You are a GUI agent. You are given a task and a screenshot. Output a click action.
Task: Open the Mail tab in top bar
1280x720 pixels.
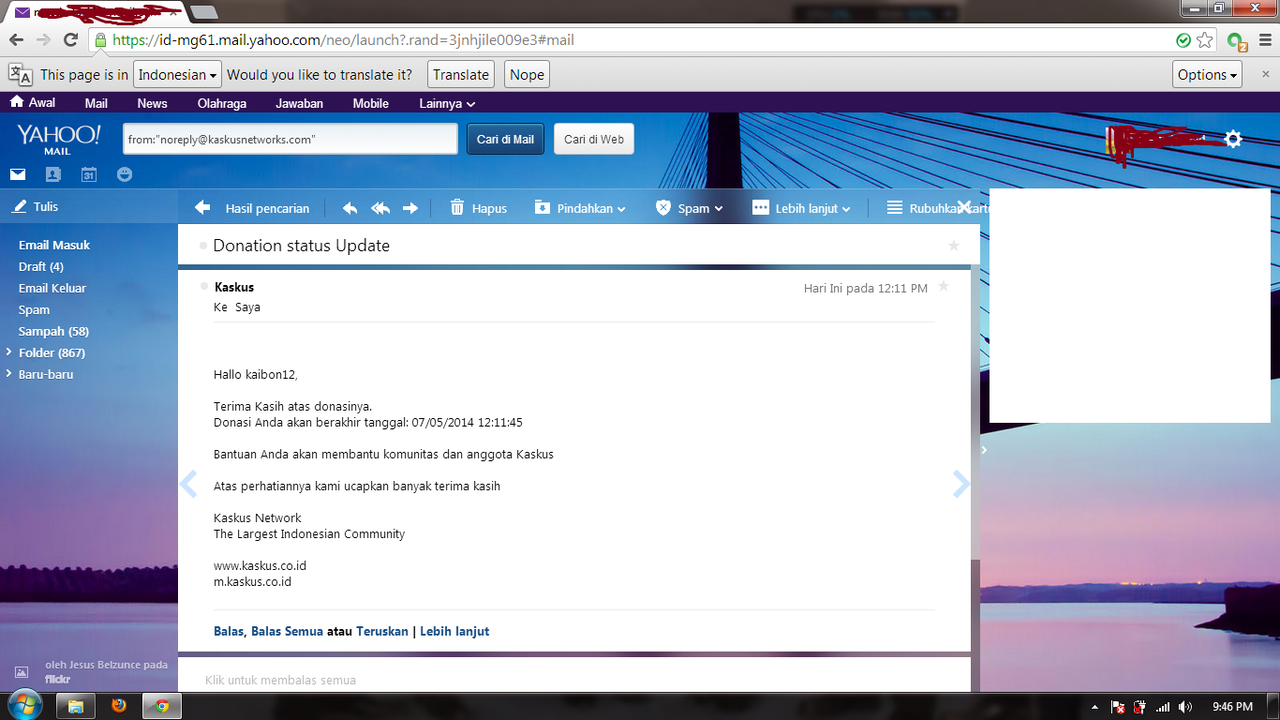96,103
